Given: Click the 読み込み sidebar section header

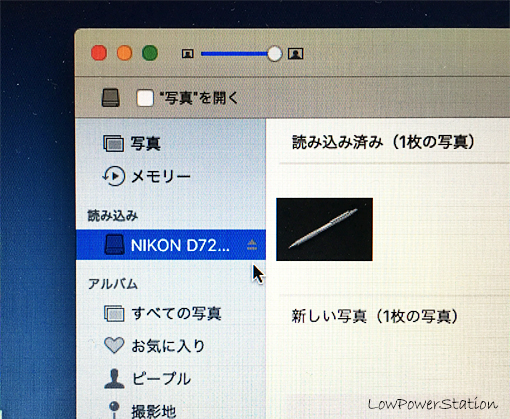Looking at the screenshot, I should tap(113, 216).
